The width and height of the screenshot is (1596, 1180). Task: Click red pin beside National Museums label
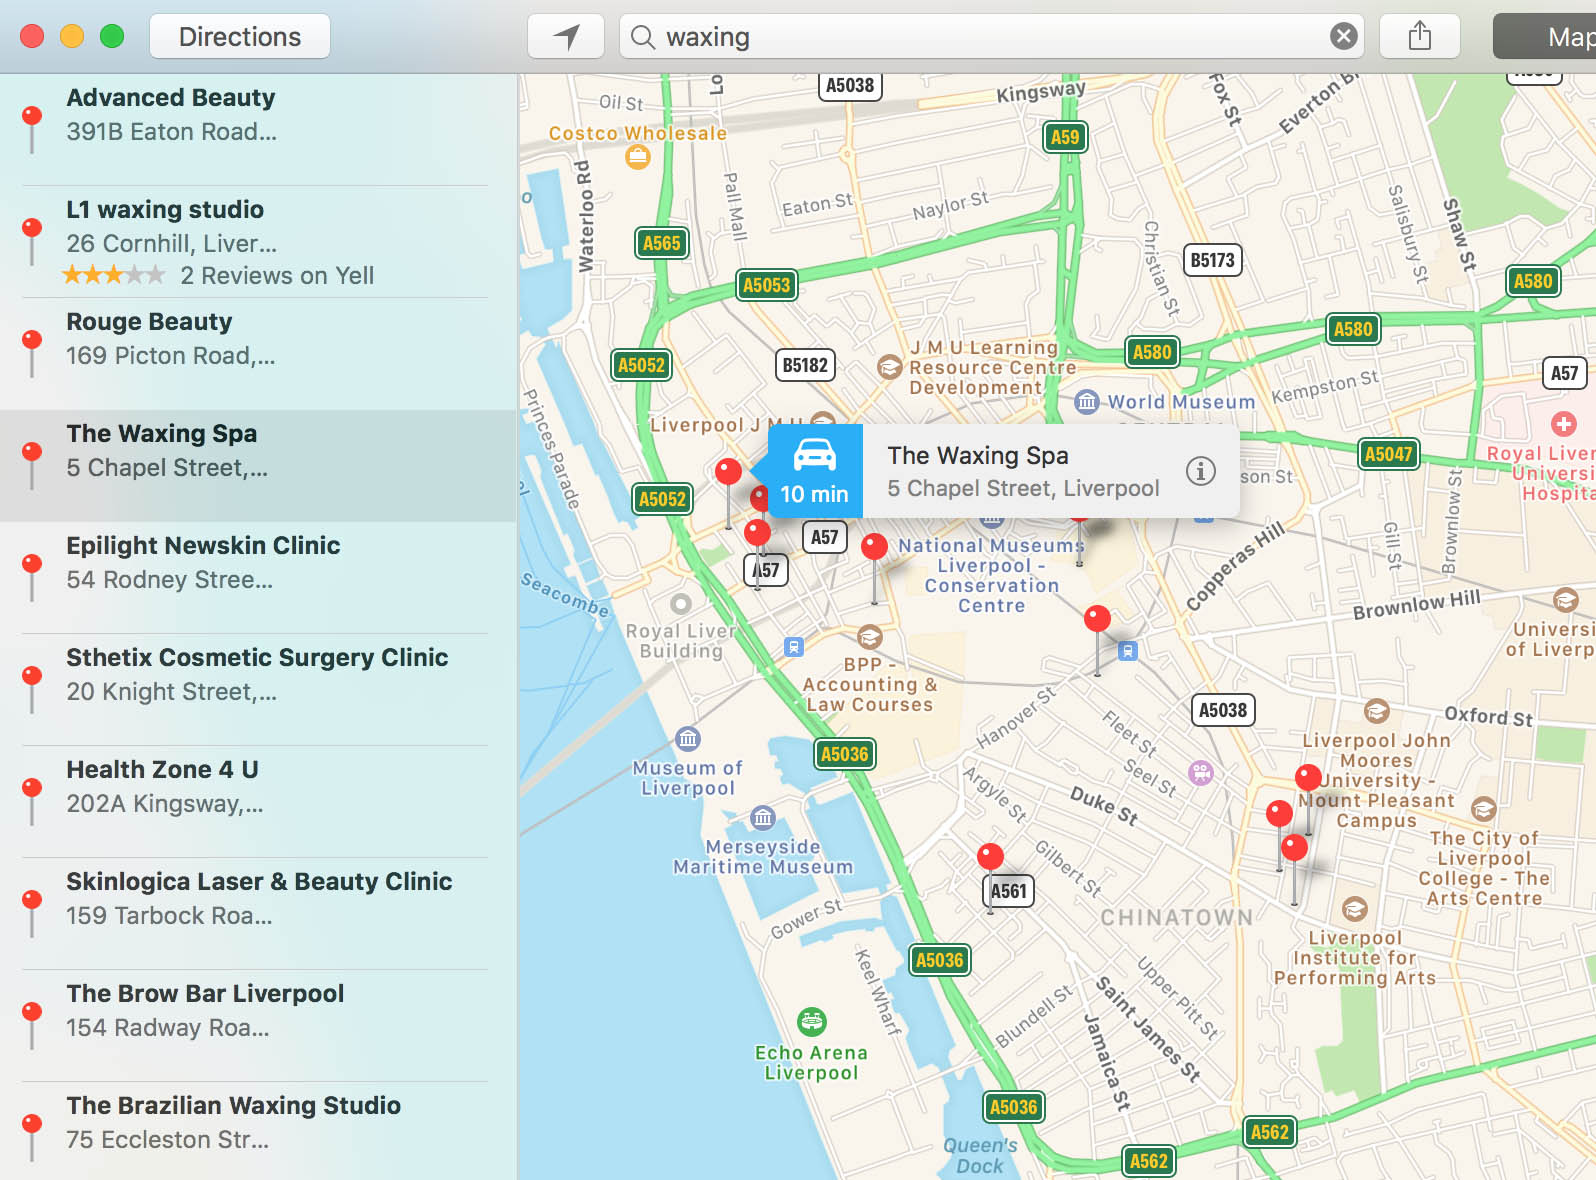pyautogui.click(x=874, y=546)
